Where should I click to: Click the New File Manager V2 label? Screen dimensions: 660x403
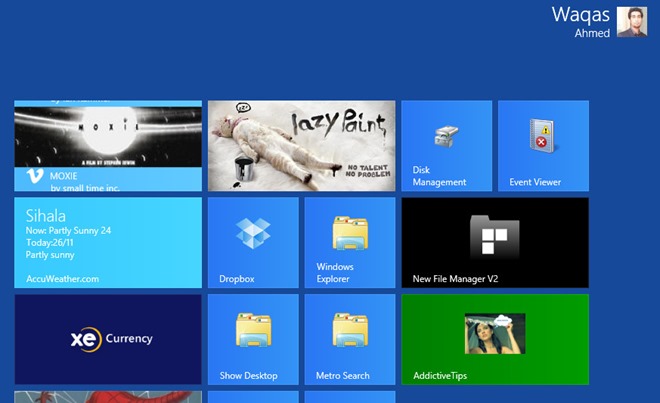click(x=455, y=279)
